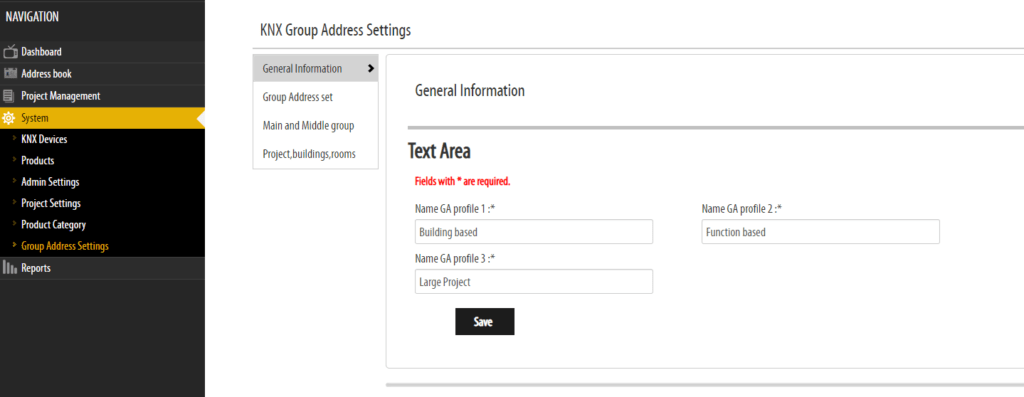The width and height of the screenshot is (1024, 397).
Task: Go to Admin Settings
Action: (50, 182)
